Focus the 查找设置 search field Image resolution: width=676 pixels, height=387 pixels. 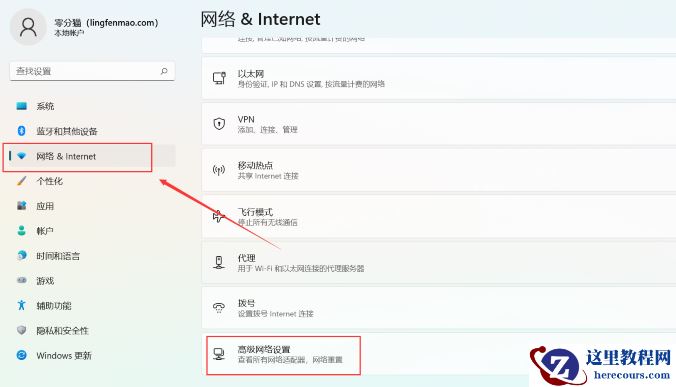pyautogui.click(x=92, y=71)
